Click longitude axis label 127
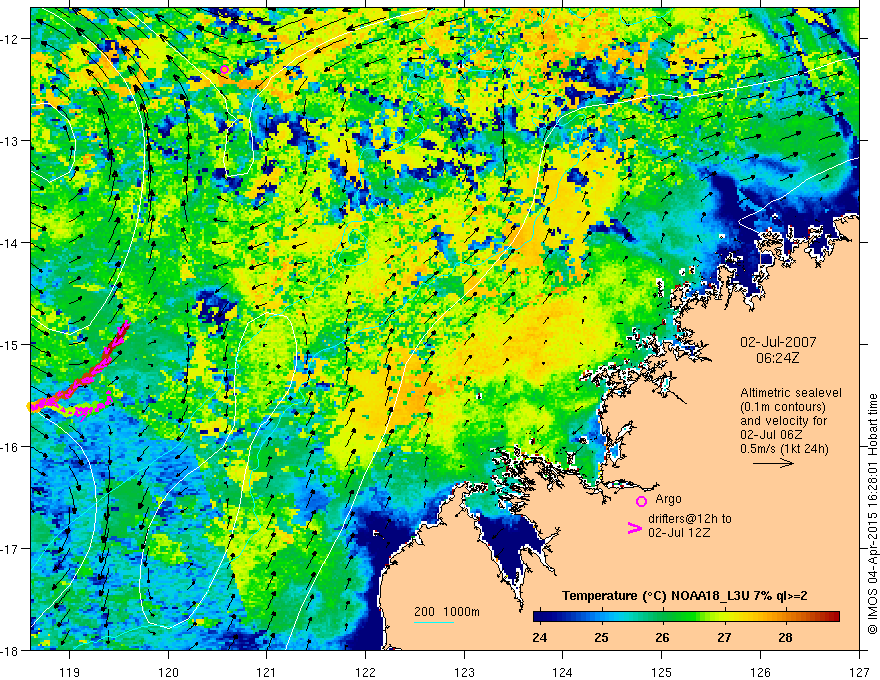 click(859, 673)
